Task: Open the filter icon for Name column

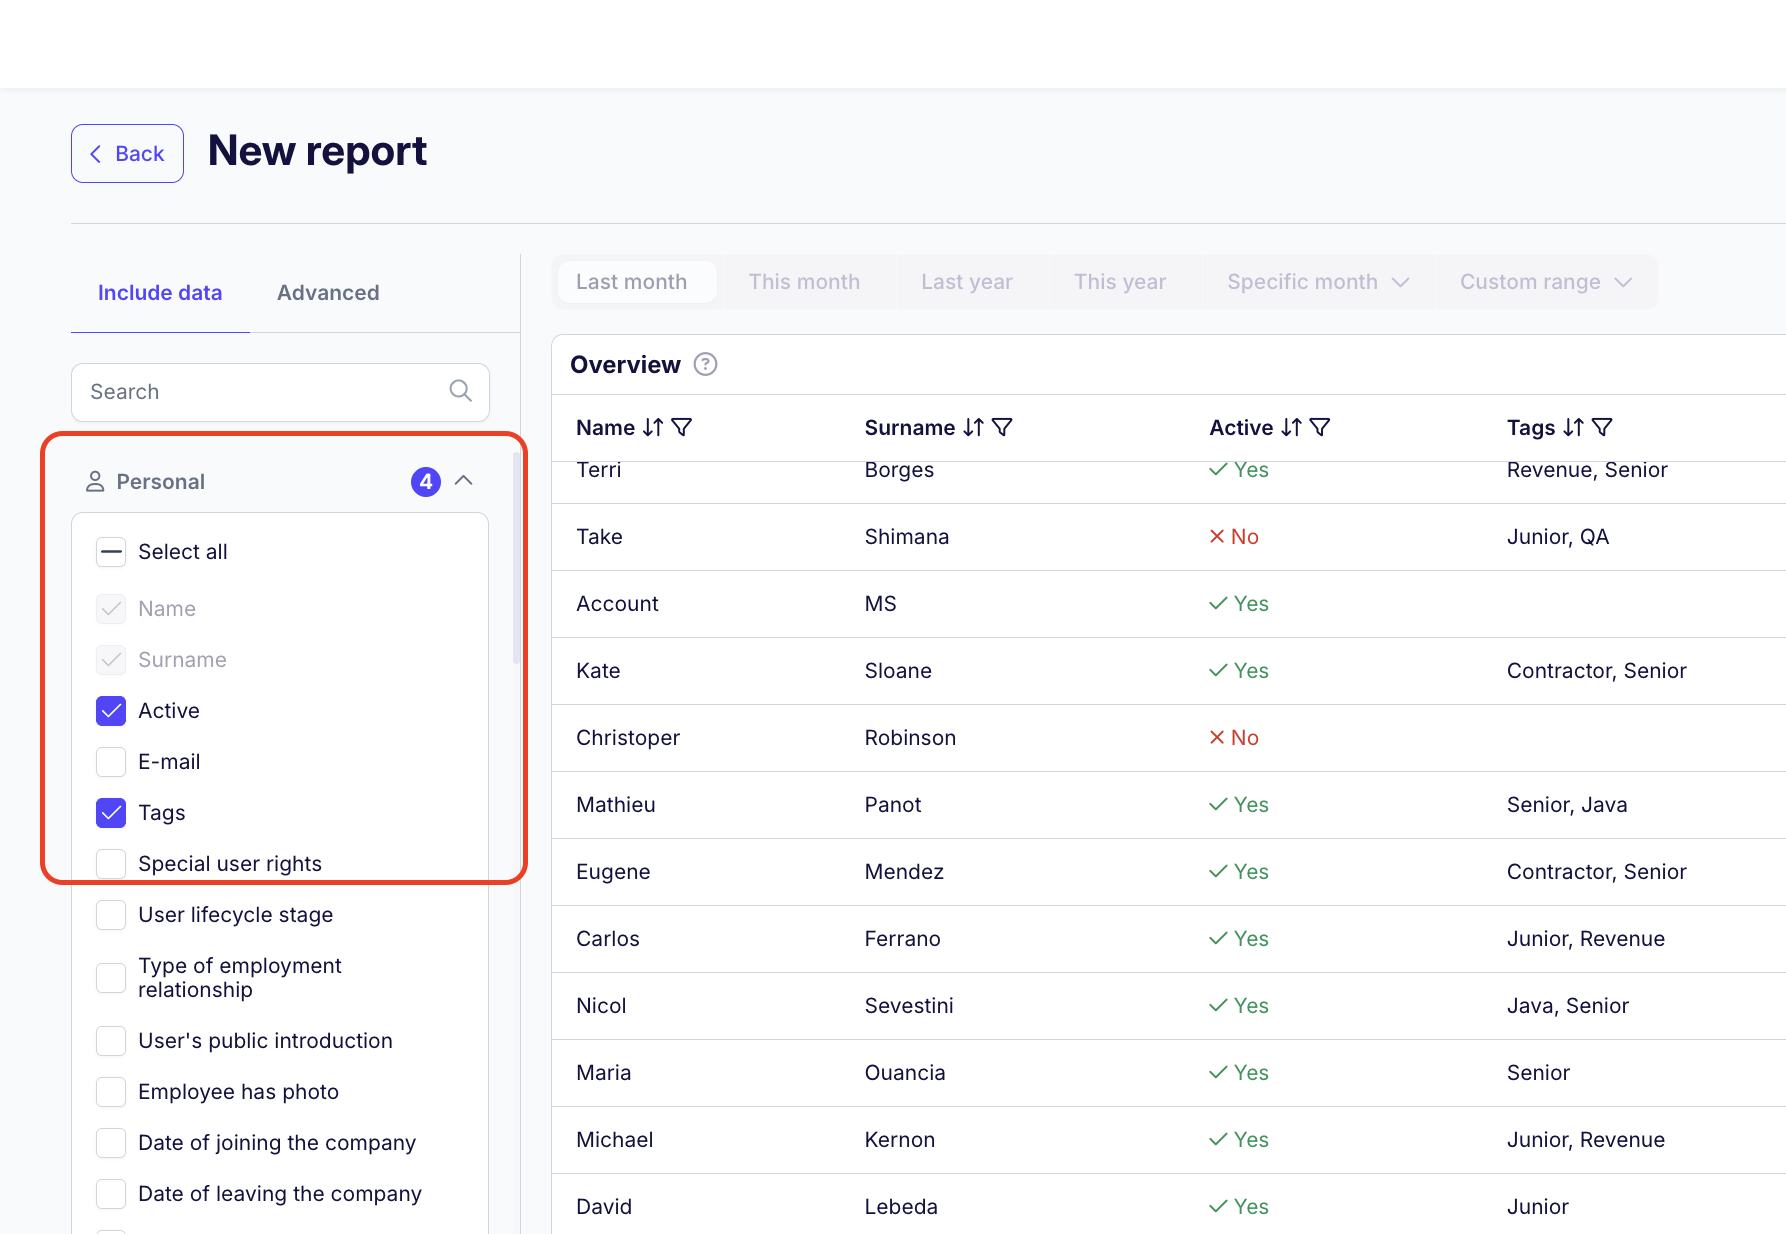Action: [x=682, y=428]
